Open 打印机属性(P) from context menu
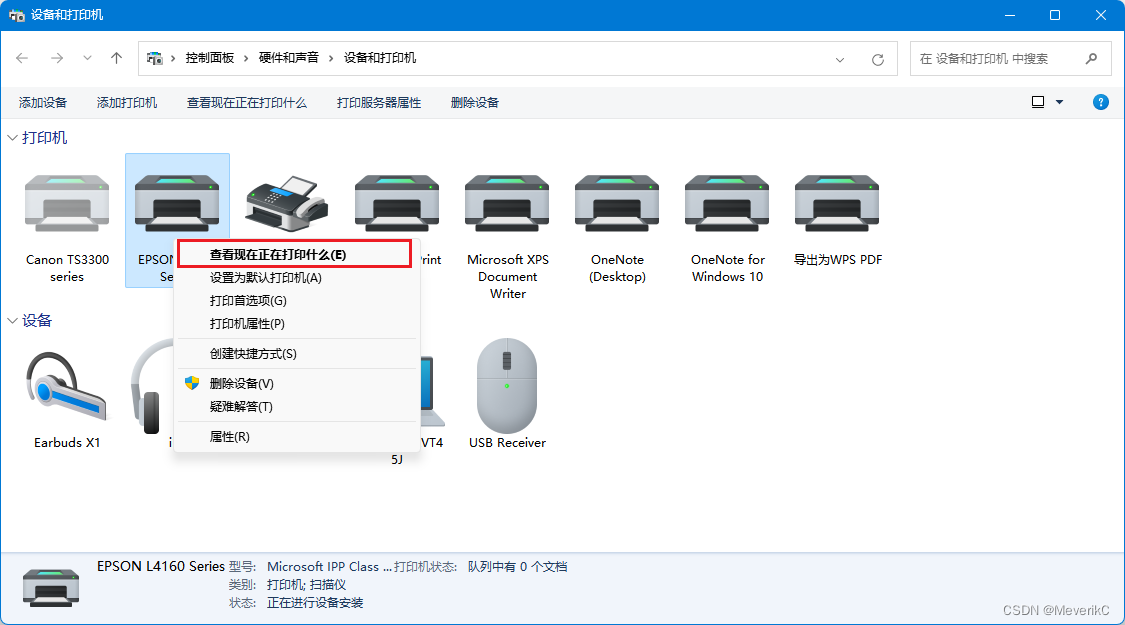Viewport: 1125px width, 625px height. pyautogui.click(x=295, y=324)
